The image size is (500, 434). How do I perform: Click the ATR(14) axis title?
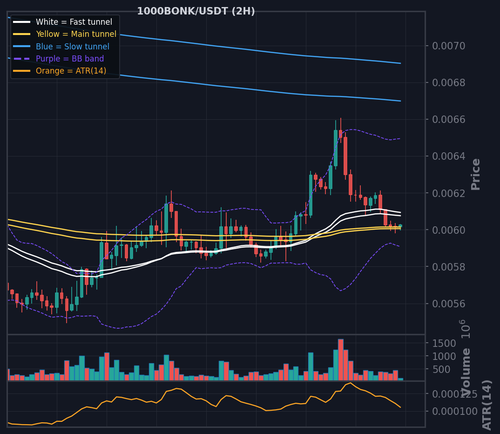[487, 405]
